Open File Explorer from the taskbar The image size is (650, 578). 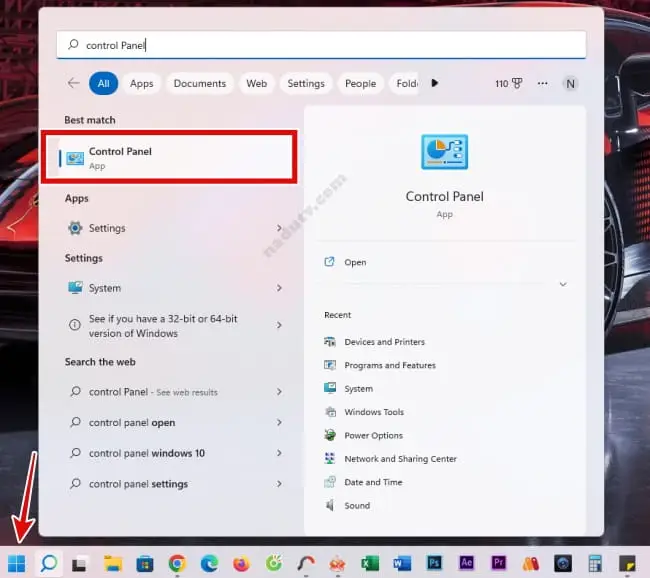tap(112, 563)
